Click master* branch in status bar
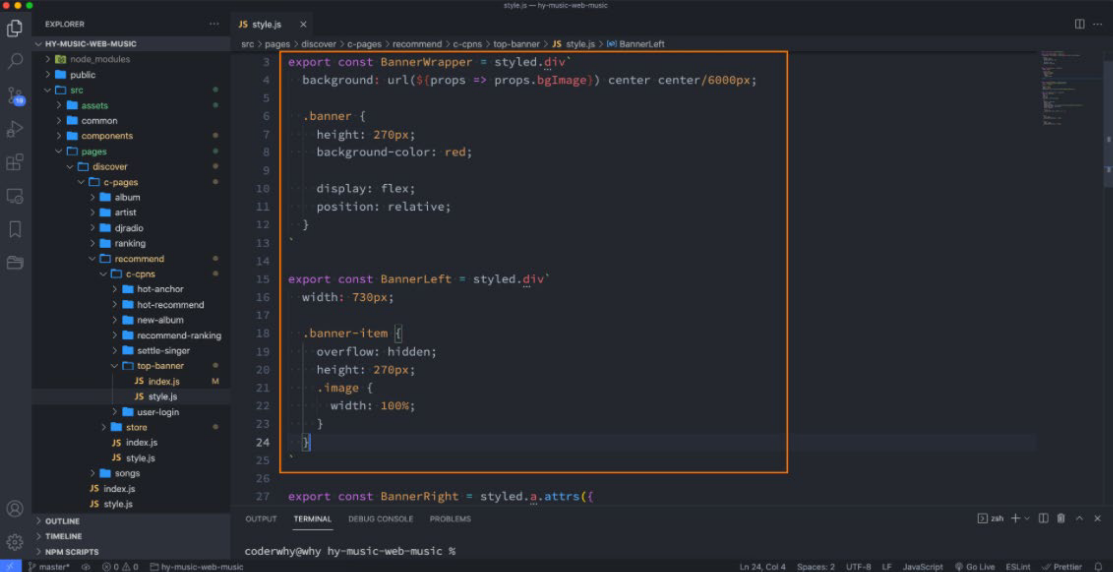 point(48,566)
